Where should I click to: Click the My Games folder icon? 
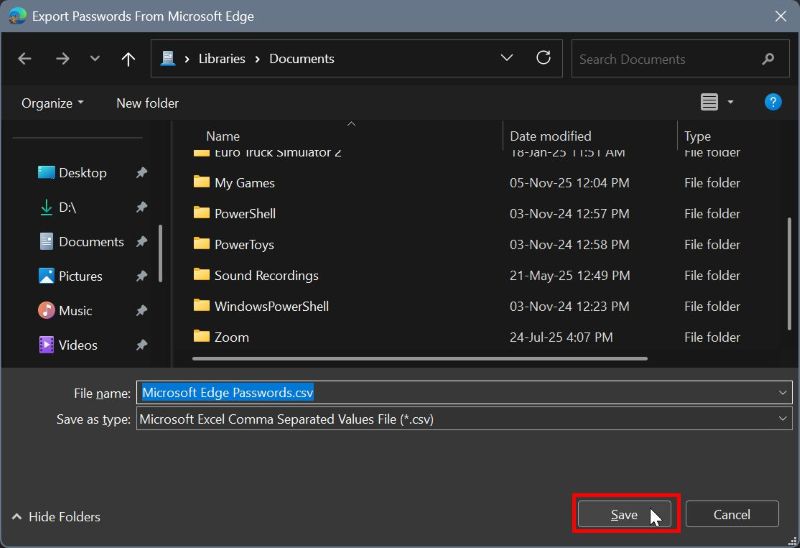(202, 182)
